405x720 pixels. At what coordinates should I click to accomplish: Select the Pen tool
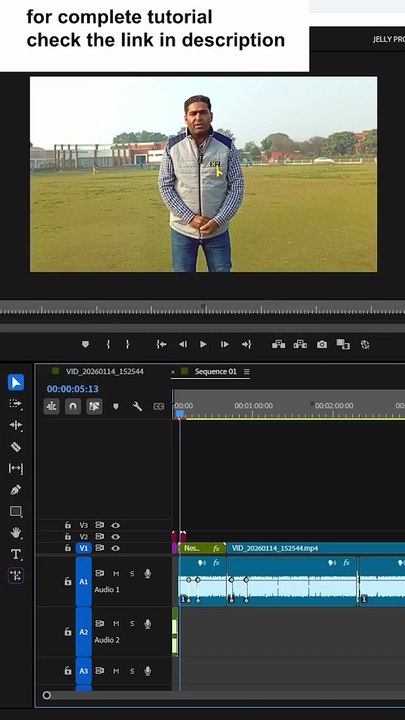[x=16, y=490]
